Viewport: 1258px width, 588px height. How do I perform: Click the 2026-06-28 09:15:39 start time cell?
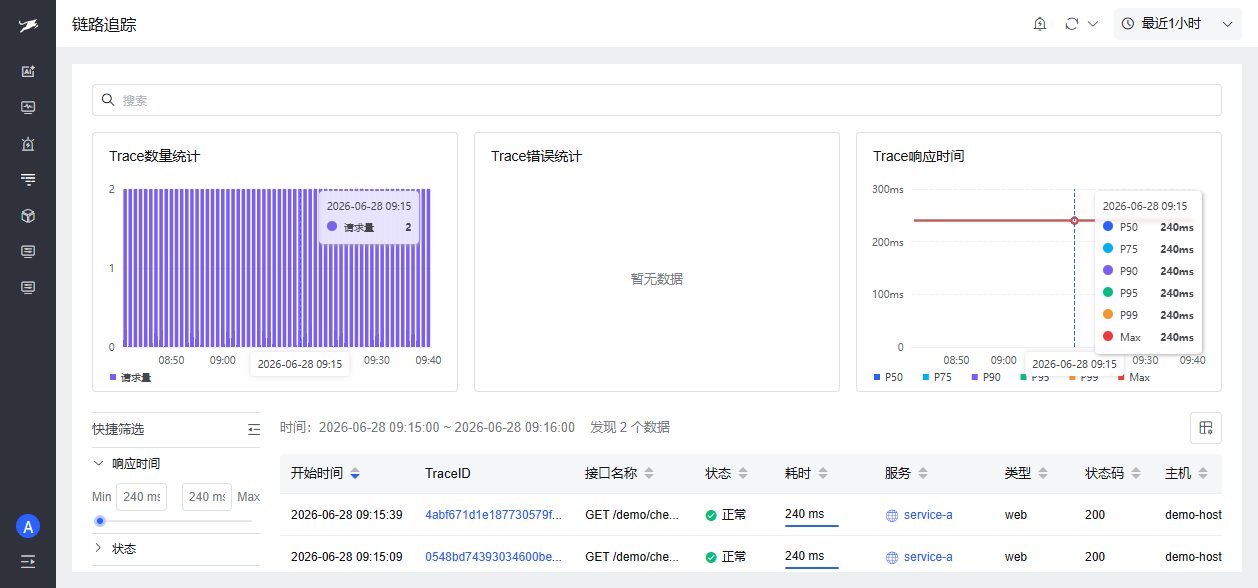(347, 515)
